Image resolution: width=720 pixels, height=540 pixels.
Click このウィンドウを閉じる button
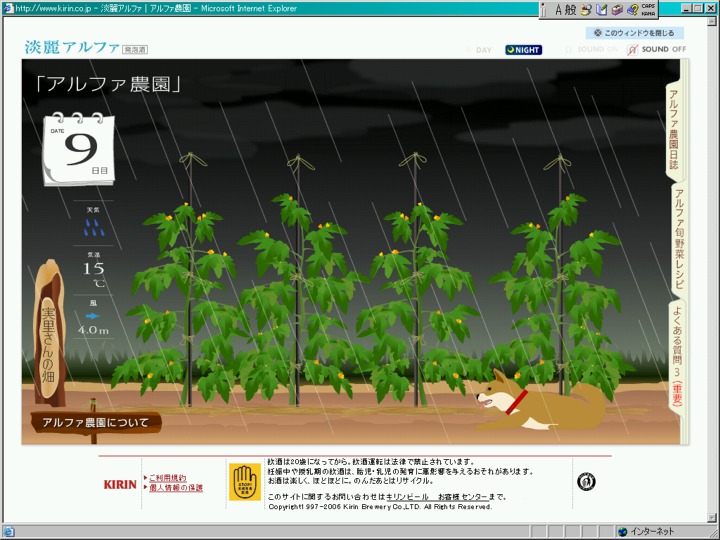[635, 33]
